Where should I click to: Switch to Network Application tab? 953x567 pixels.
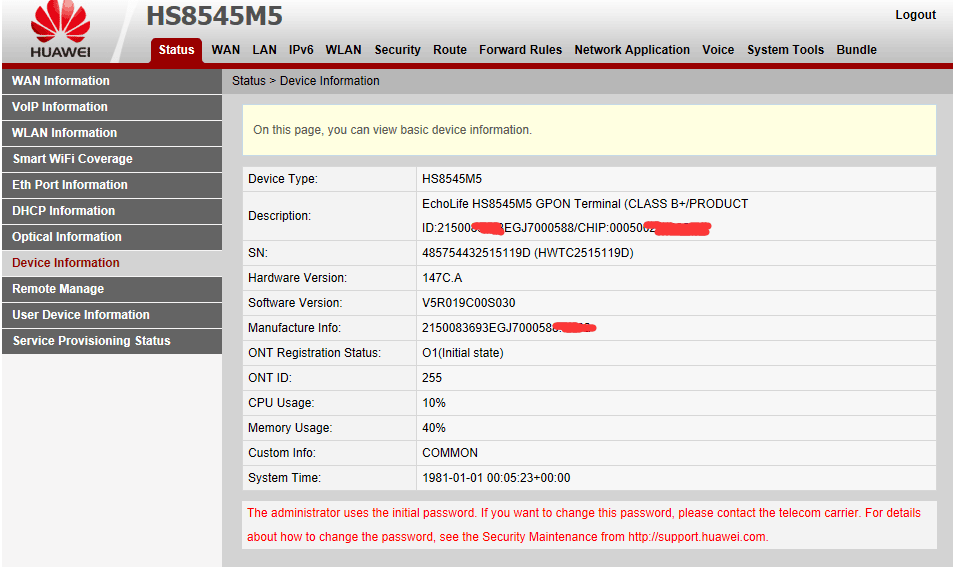click(632, 50)
